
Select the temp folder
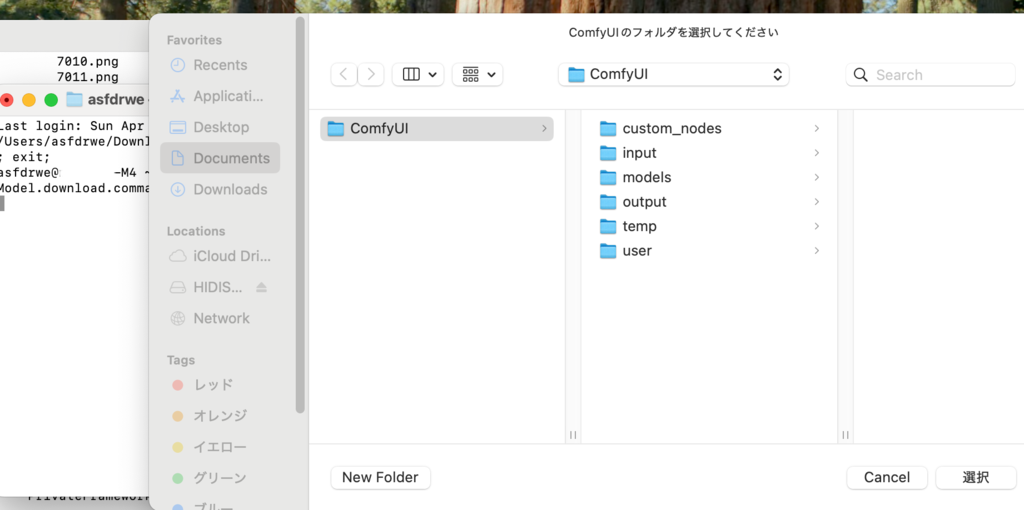(711, 227)
